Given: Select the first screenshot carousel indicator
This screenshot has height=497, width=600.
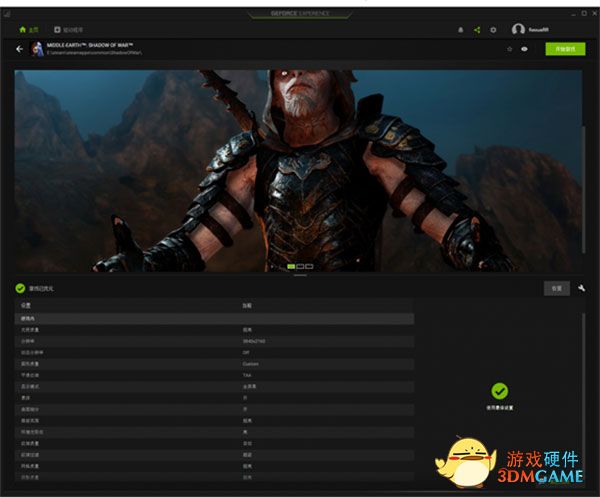Looking at the screenshot, I should pyautogui.click(x=291, y=266).
